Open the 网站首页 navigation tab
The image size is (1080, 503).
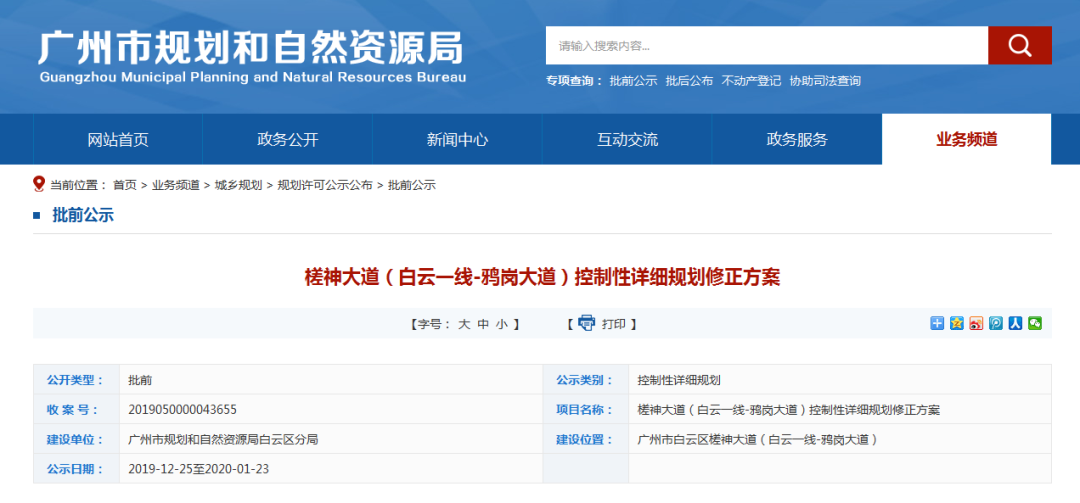point(118,140)
